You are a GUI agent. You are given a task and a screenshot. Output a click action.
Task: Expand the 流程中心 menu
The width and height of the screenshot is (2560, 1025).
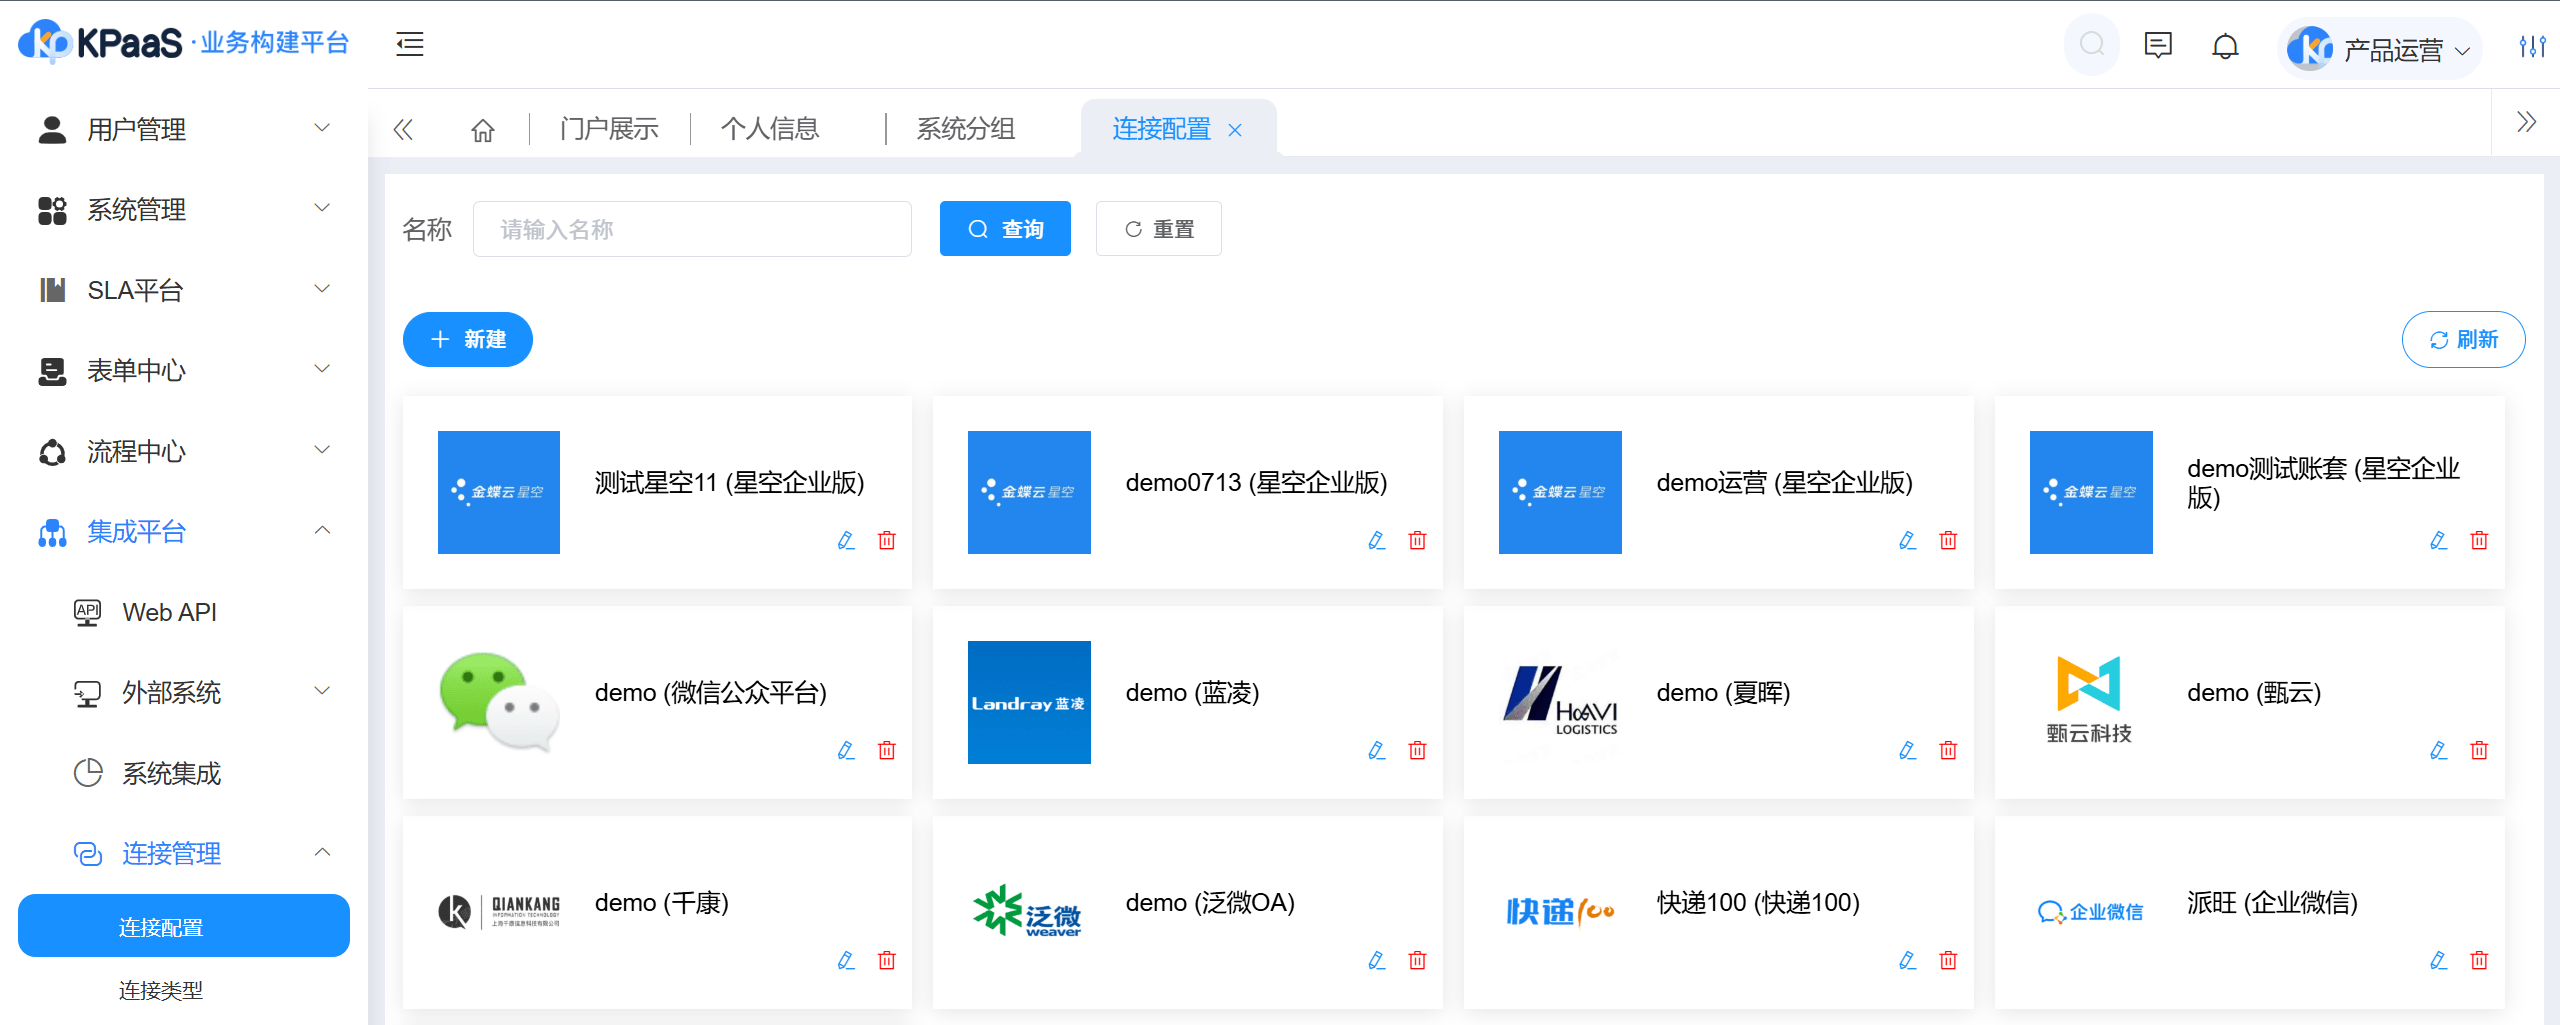tap(184, 451)
